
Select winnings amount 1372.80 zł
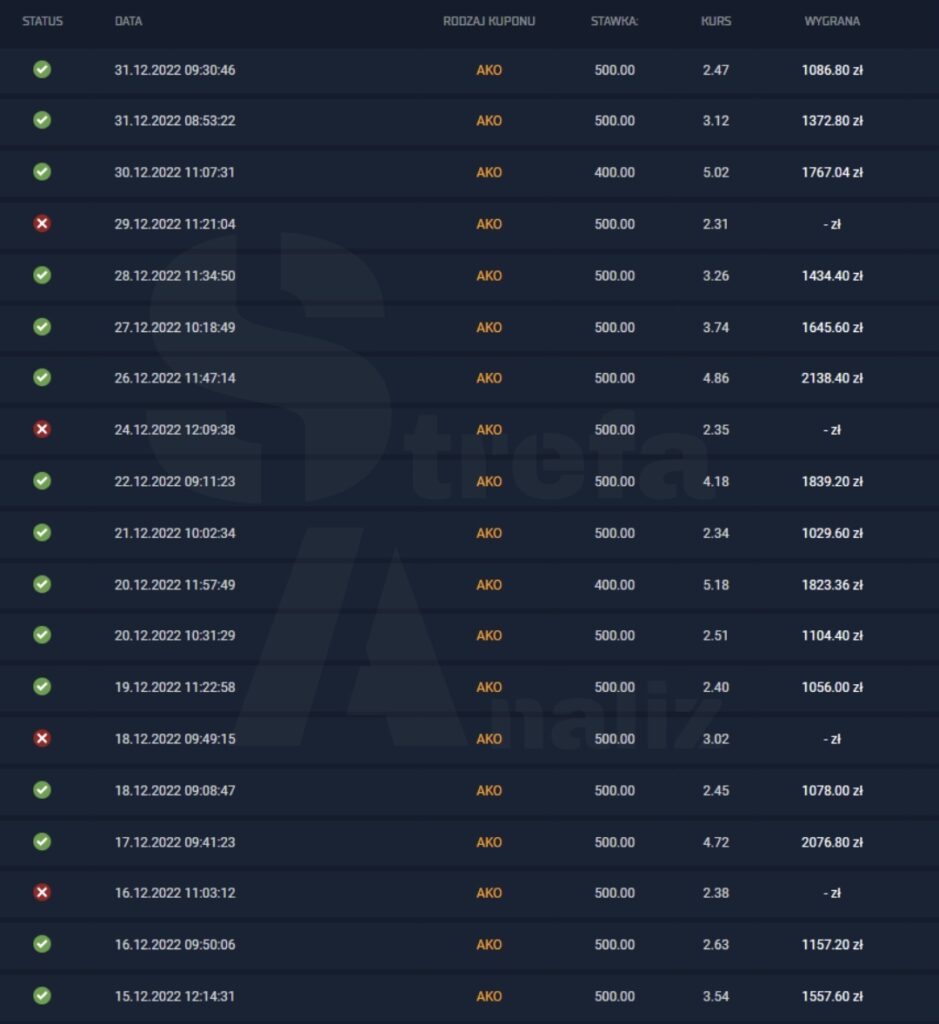coord(832,121)
